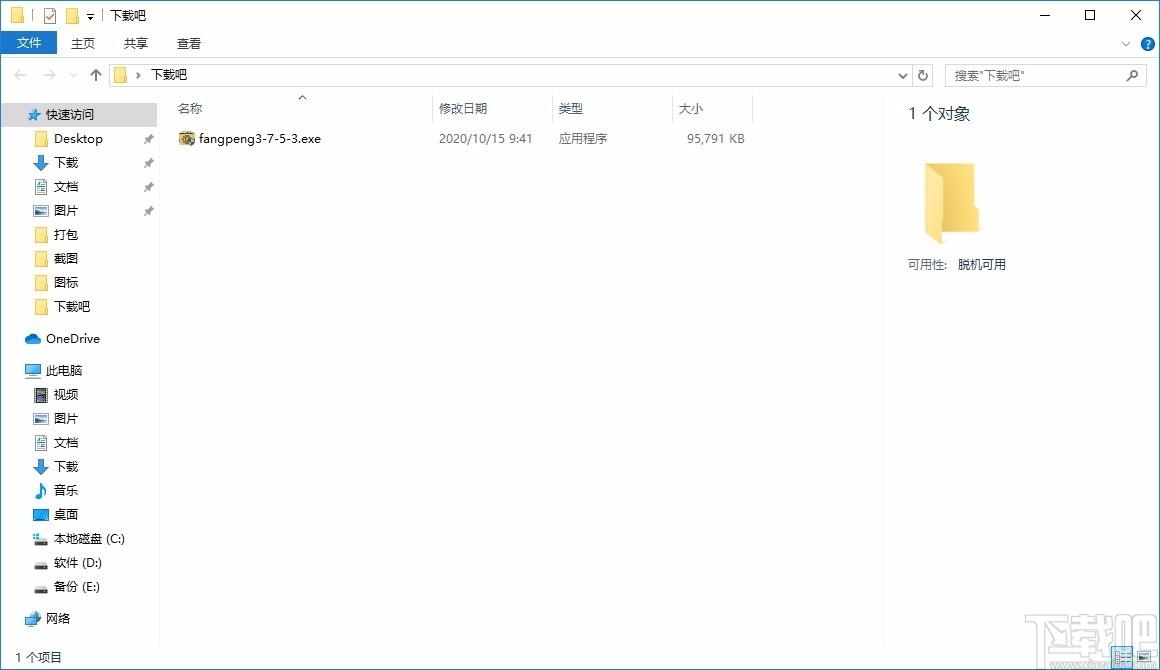Image resolution: width=1160 pixels, height=670 pixels.
Task: Switch to the 主页 ribbon tab
Action: [x=83, y=43]
